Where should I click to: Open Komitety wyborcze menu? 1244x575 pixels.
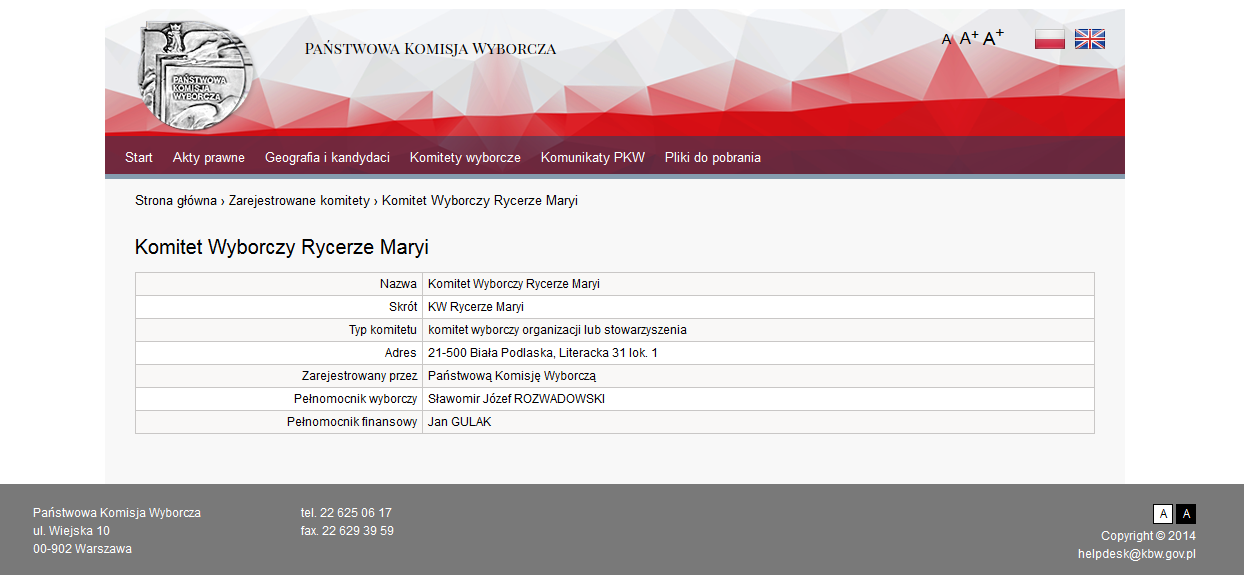(465, 157)
